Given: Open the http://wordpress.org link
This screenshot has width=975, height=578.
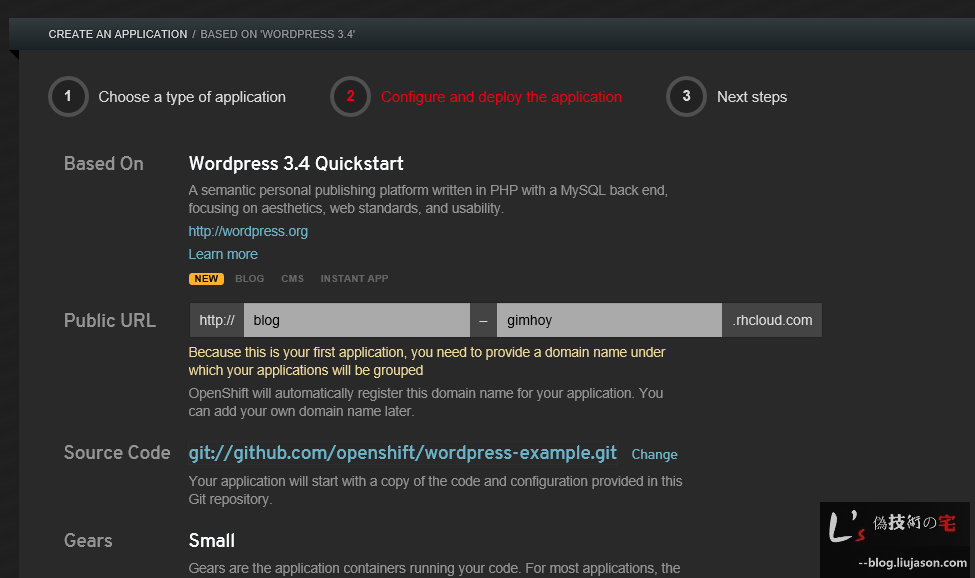Looking at the screenshot, I should [248, 231].
